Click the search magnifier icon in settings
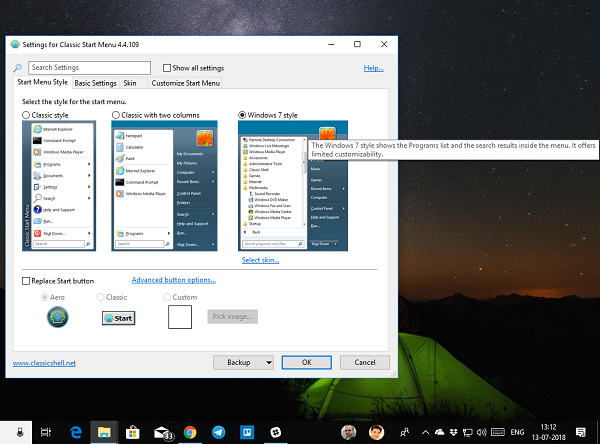The height and width of the screenshot is (444, 600). pyautogui.click(x=18, y=68)
